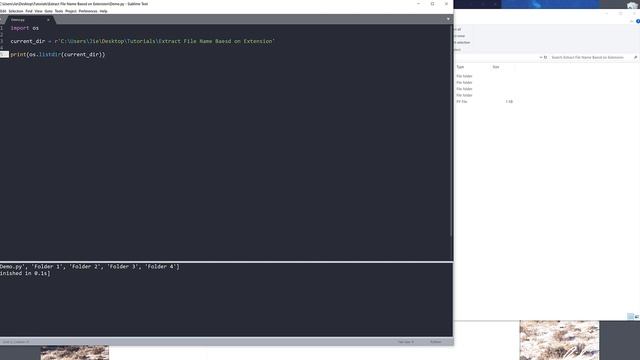
Task: Open the Help menu
Action: point(103,11)
